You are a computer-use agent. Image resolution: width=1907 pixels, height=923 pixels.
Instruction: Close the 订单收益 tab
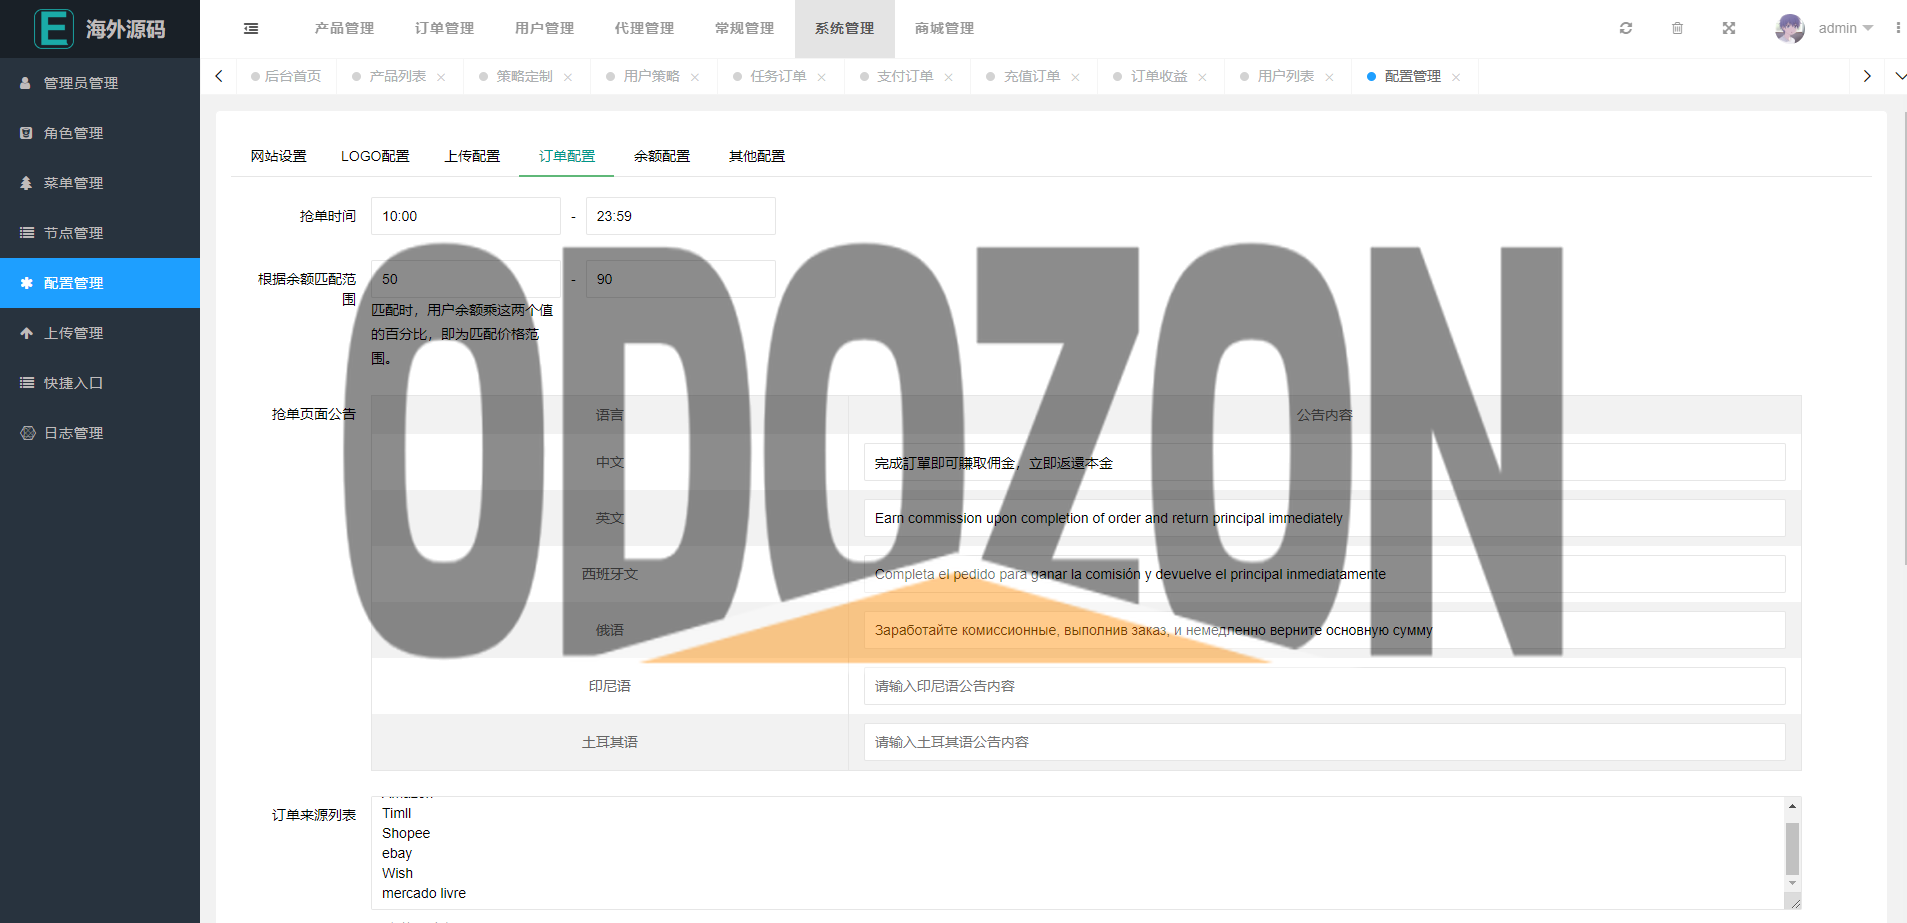1202,77
